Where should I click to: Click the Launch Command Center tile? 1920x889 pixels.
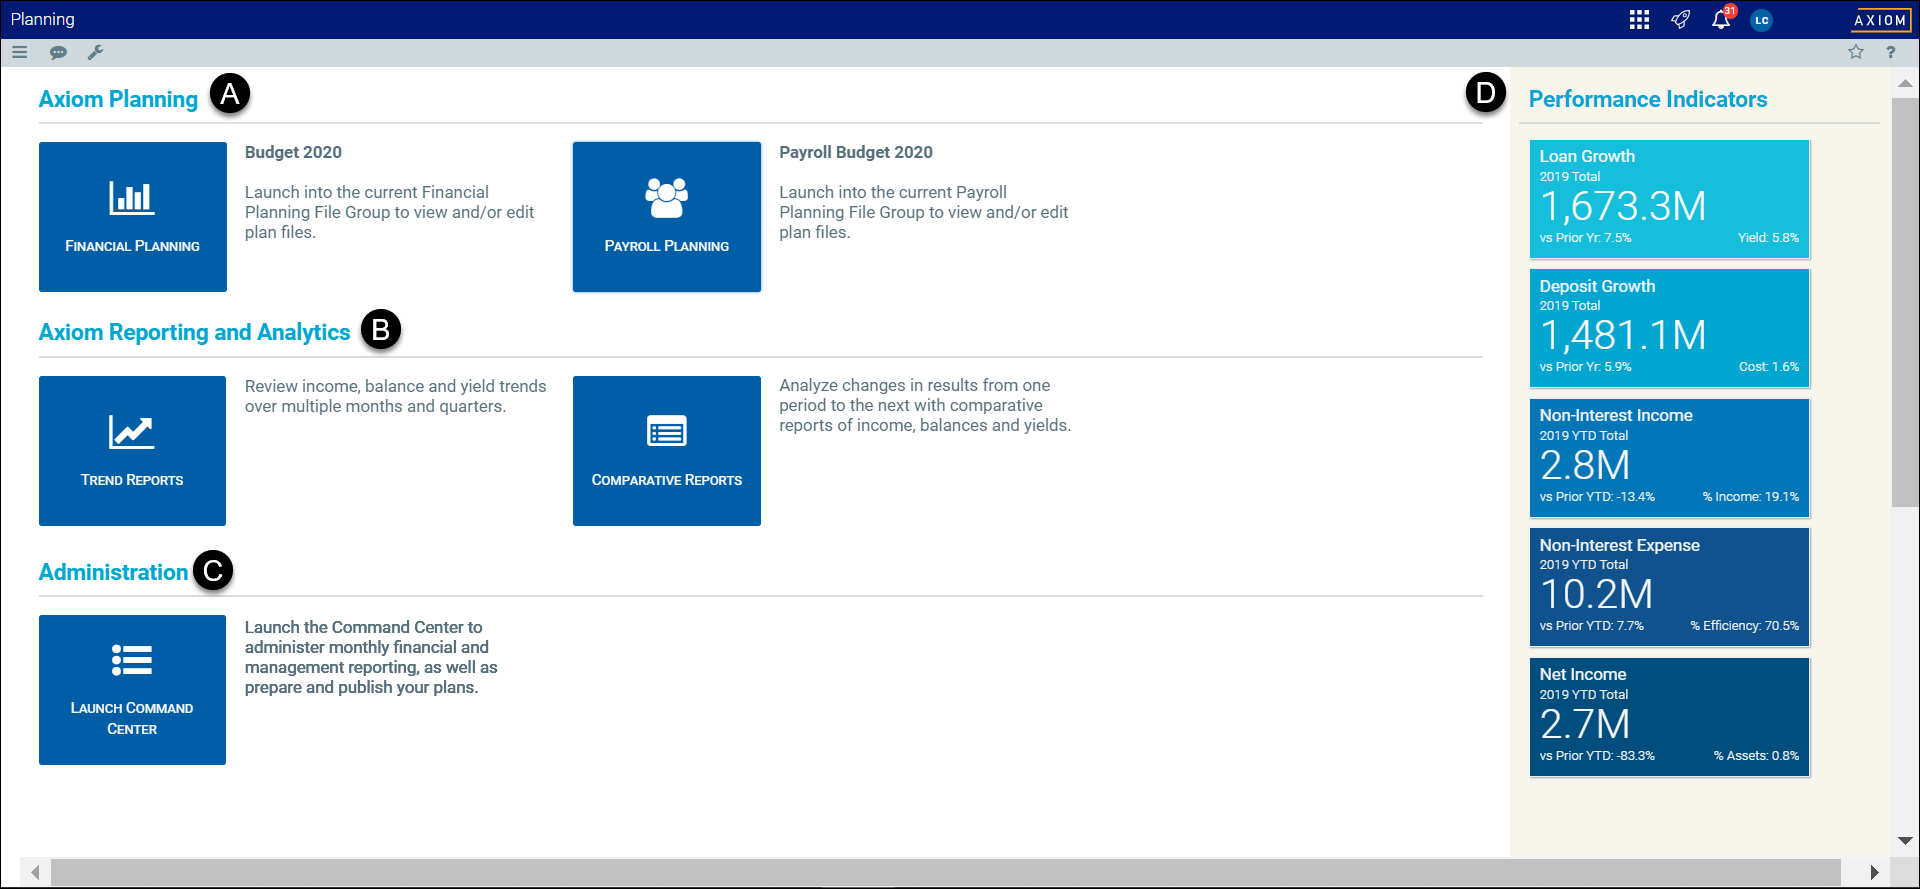pyautogui.click(x=133, y=690)
